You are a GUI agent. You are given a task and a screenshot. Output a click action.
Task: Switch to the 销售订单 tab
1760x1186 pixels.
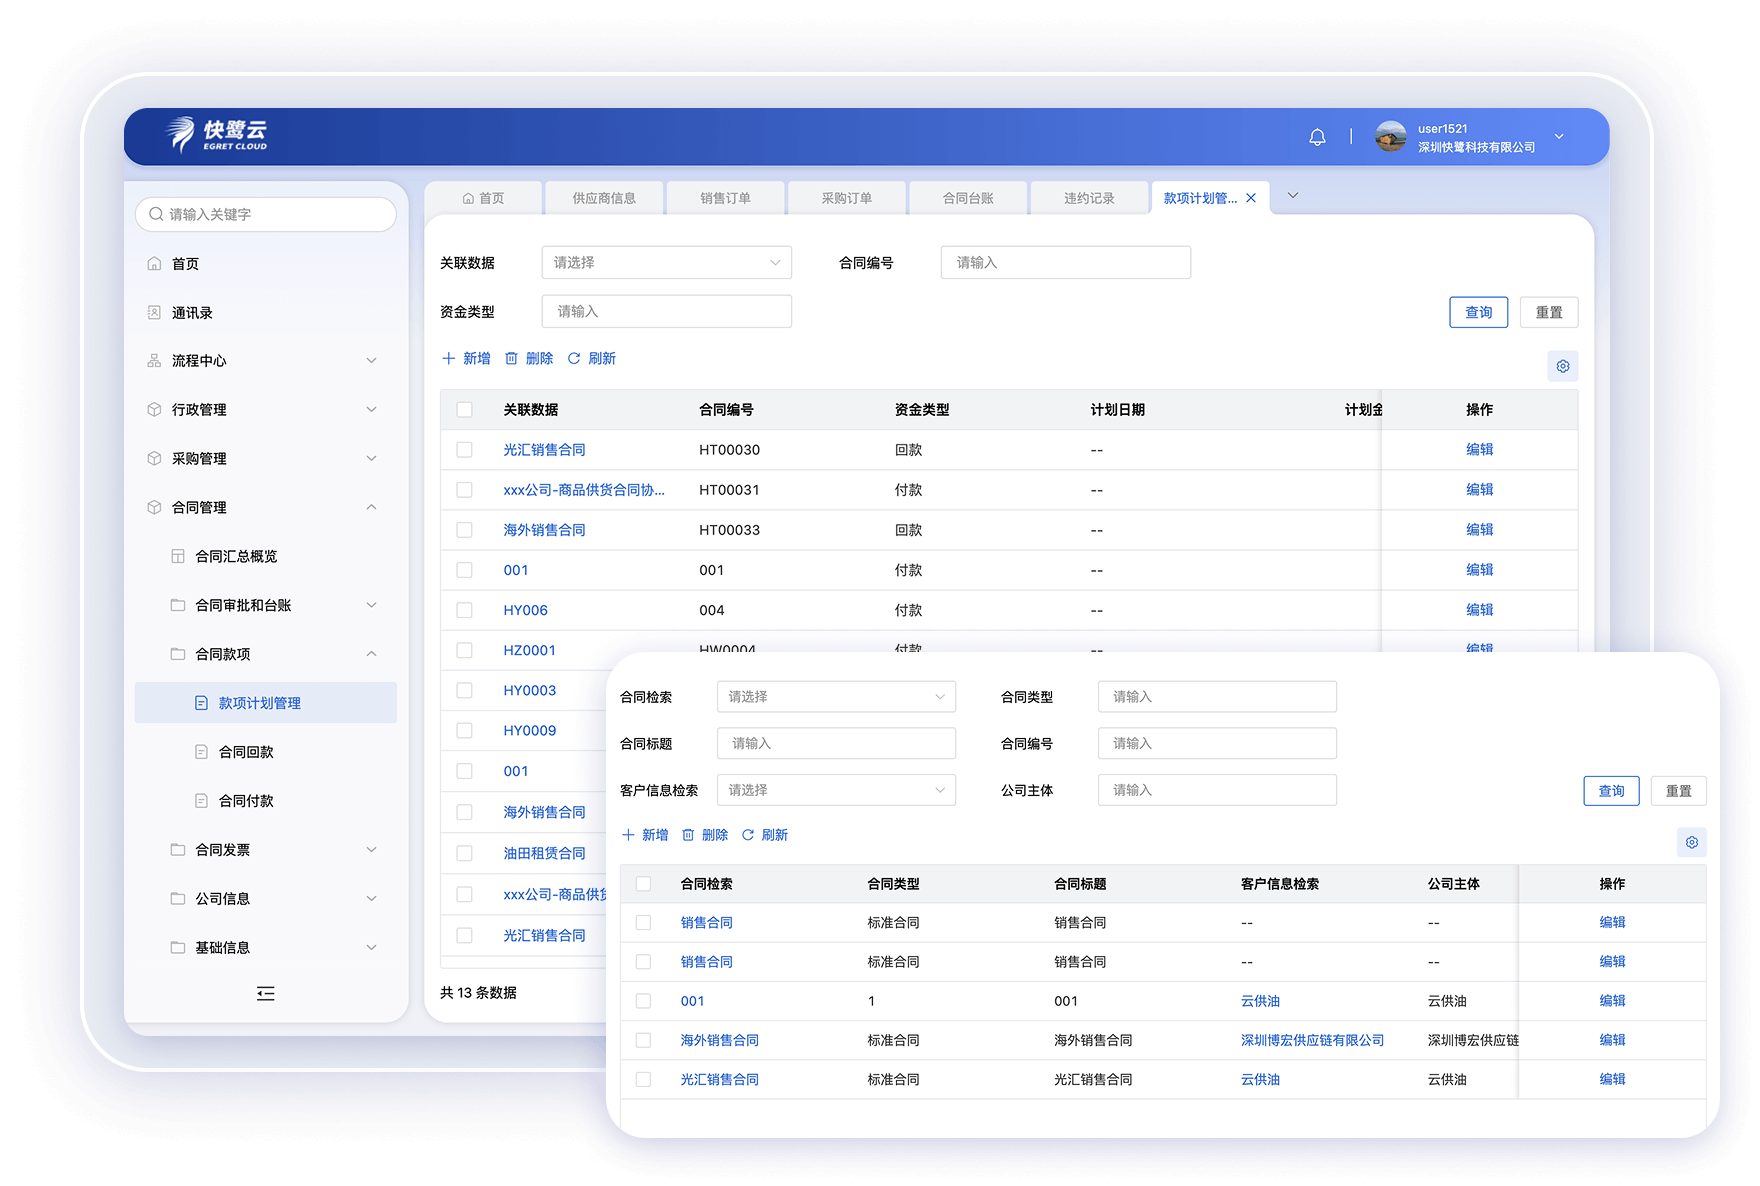[x=725, y=199]
